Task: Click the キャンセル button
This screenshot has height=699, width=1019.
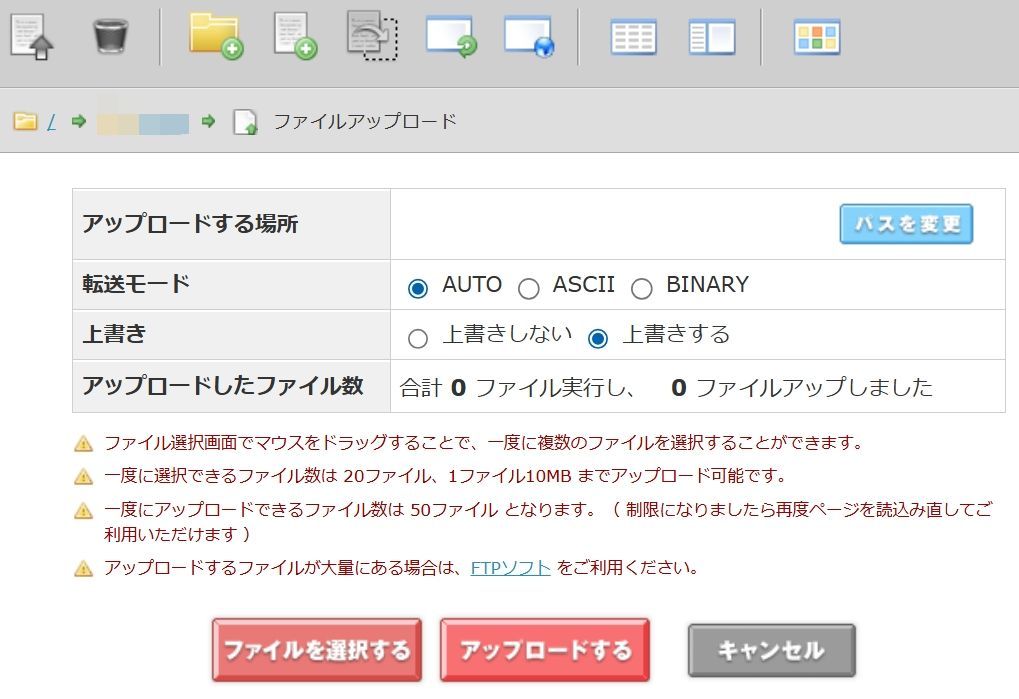Action: click(771, 650)
